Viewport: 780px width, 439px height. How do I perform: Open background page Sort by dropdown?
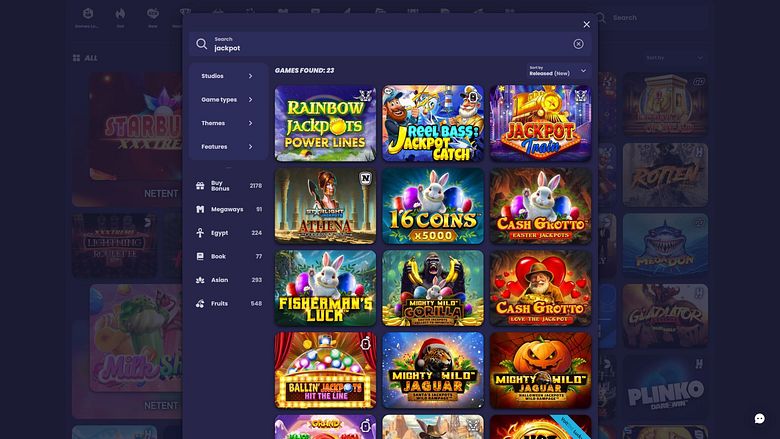point(675,58)
